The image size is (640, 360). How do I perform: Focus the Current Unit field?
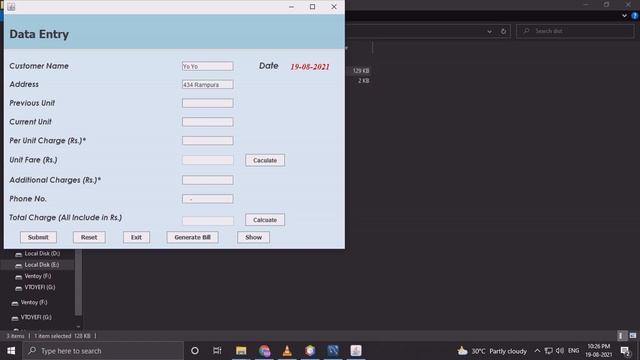pyautogui.click(x=207, y=122)
